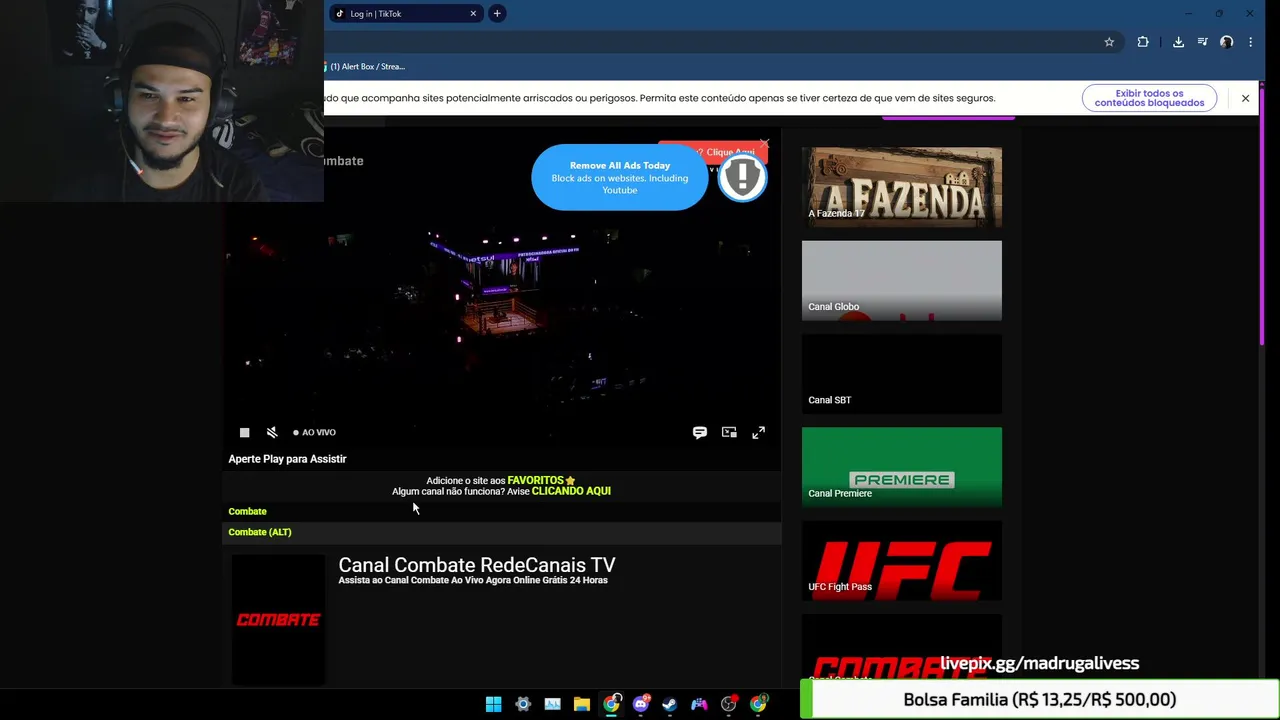Click the Canal Combate RedeCanais TV heading
Screen dimensions: 1280x720
(x=477, y=565)
